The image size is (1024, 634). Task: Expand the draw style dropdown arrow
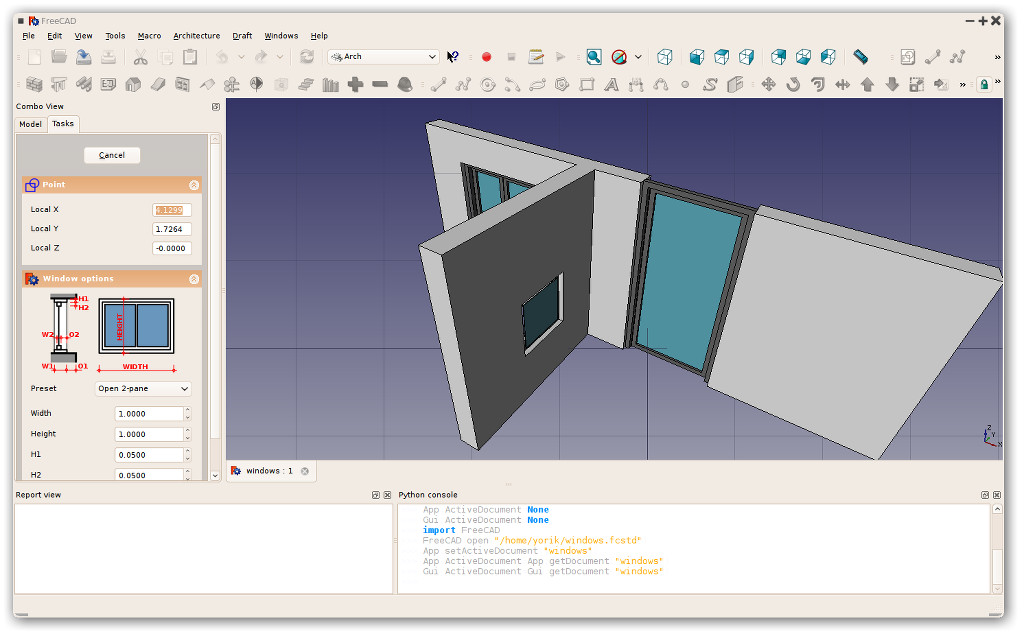point(638,57)
